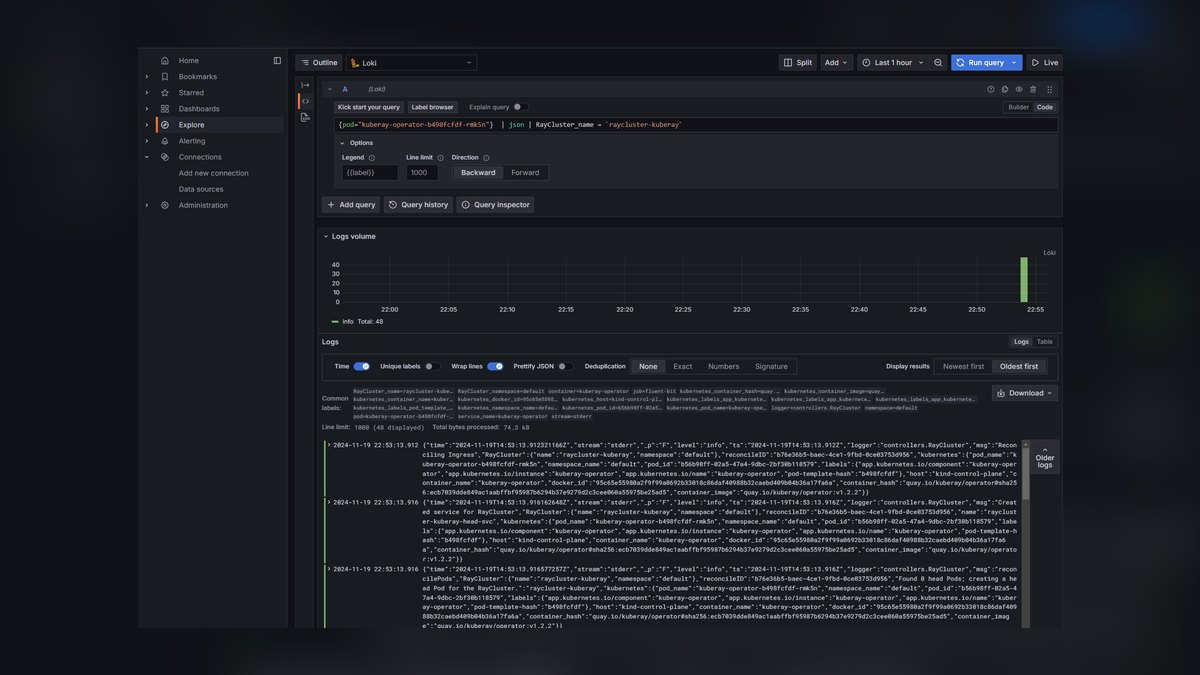Show Direction info icon
Screen dimensions: 1200x675
[x=486, y=158]
